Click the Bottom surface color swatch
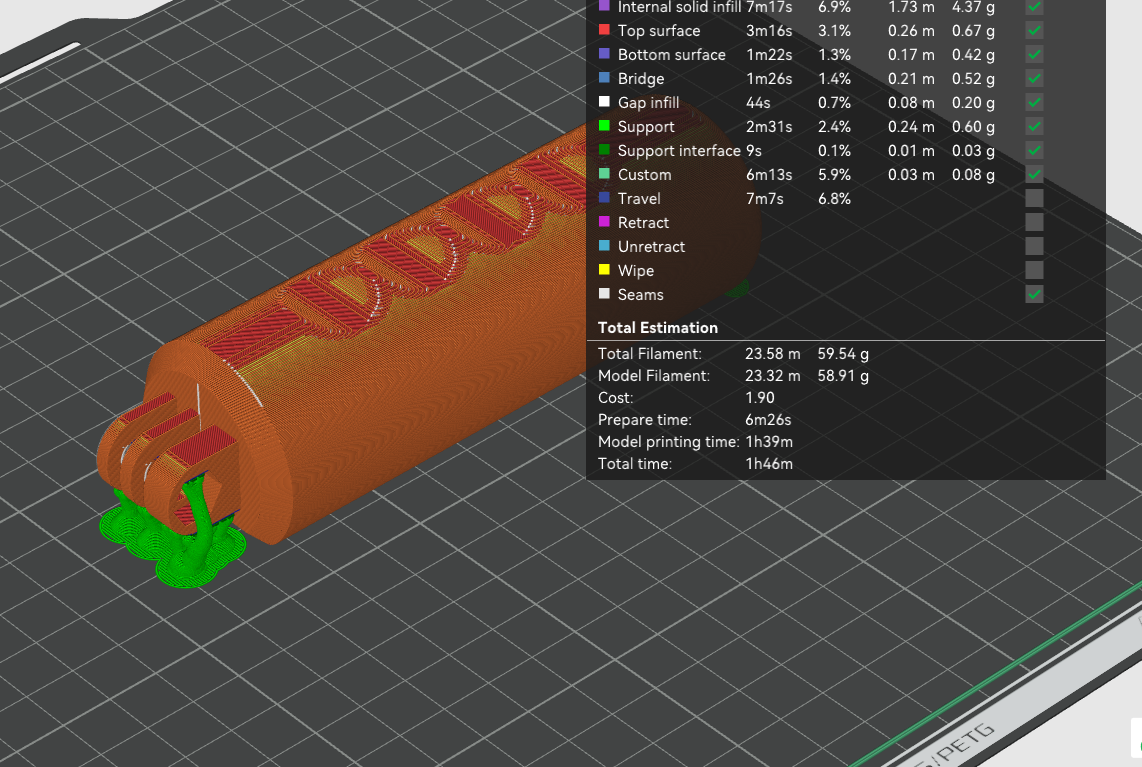 point(604,54)
